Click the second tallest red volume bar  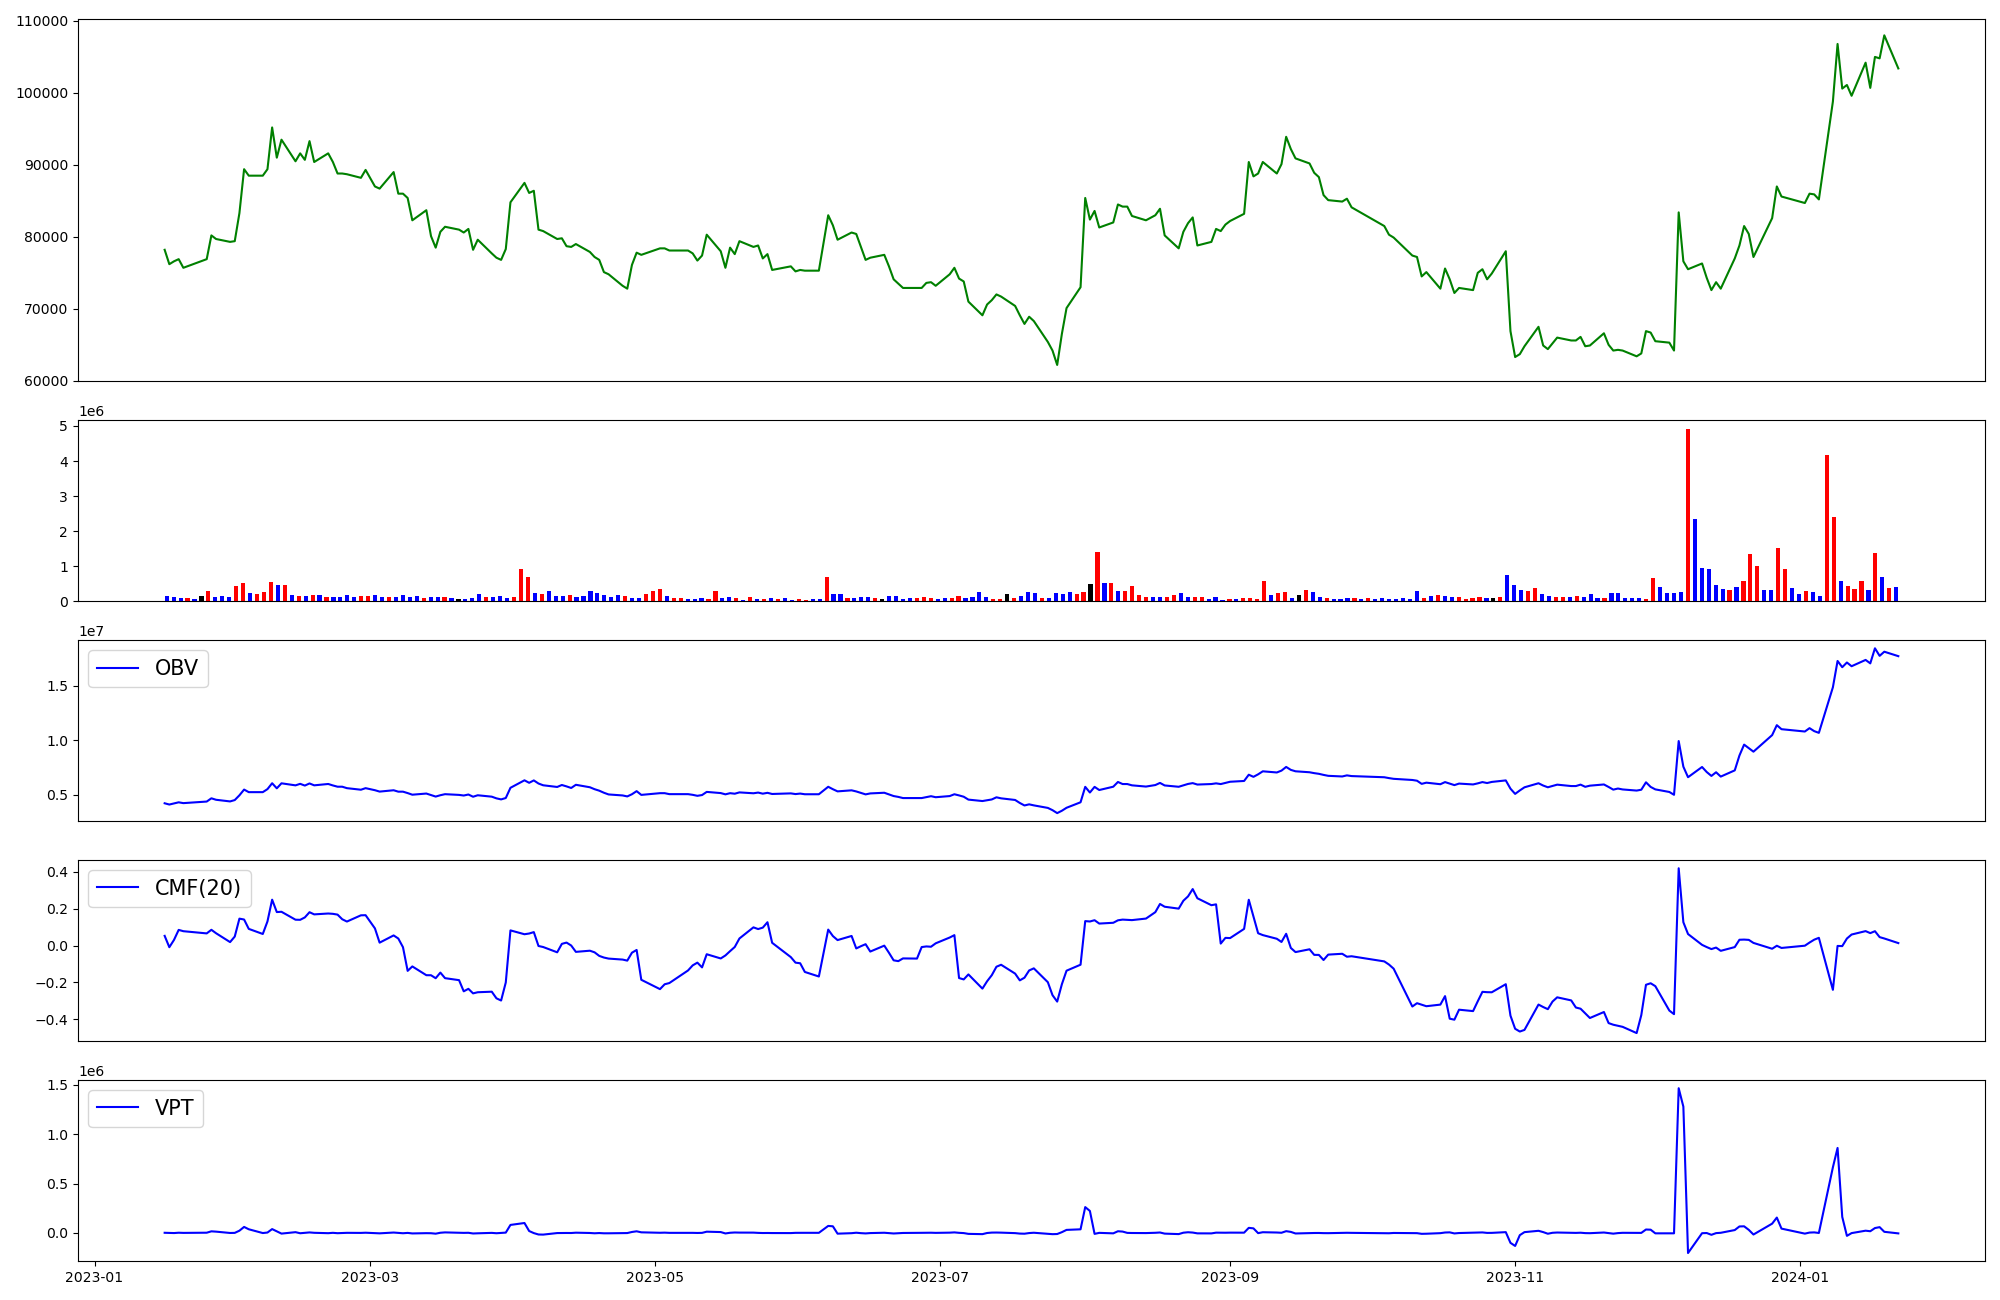pos(1827,528)
